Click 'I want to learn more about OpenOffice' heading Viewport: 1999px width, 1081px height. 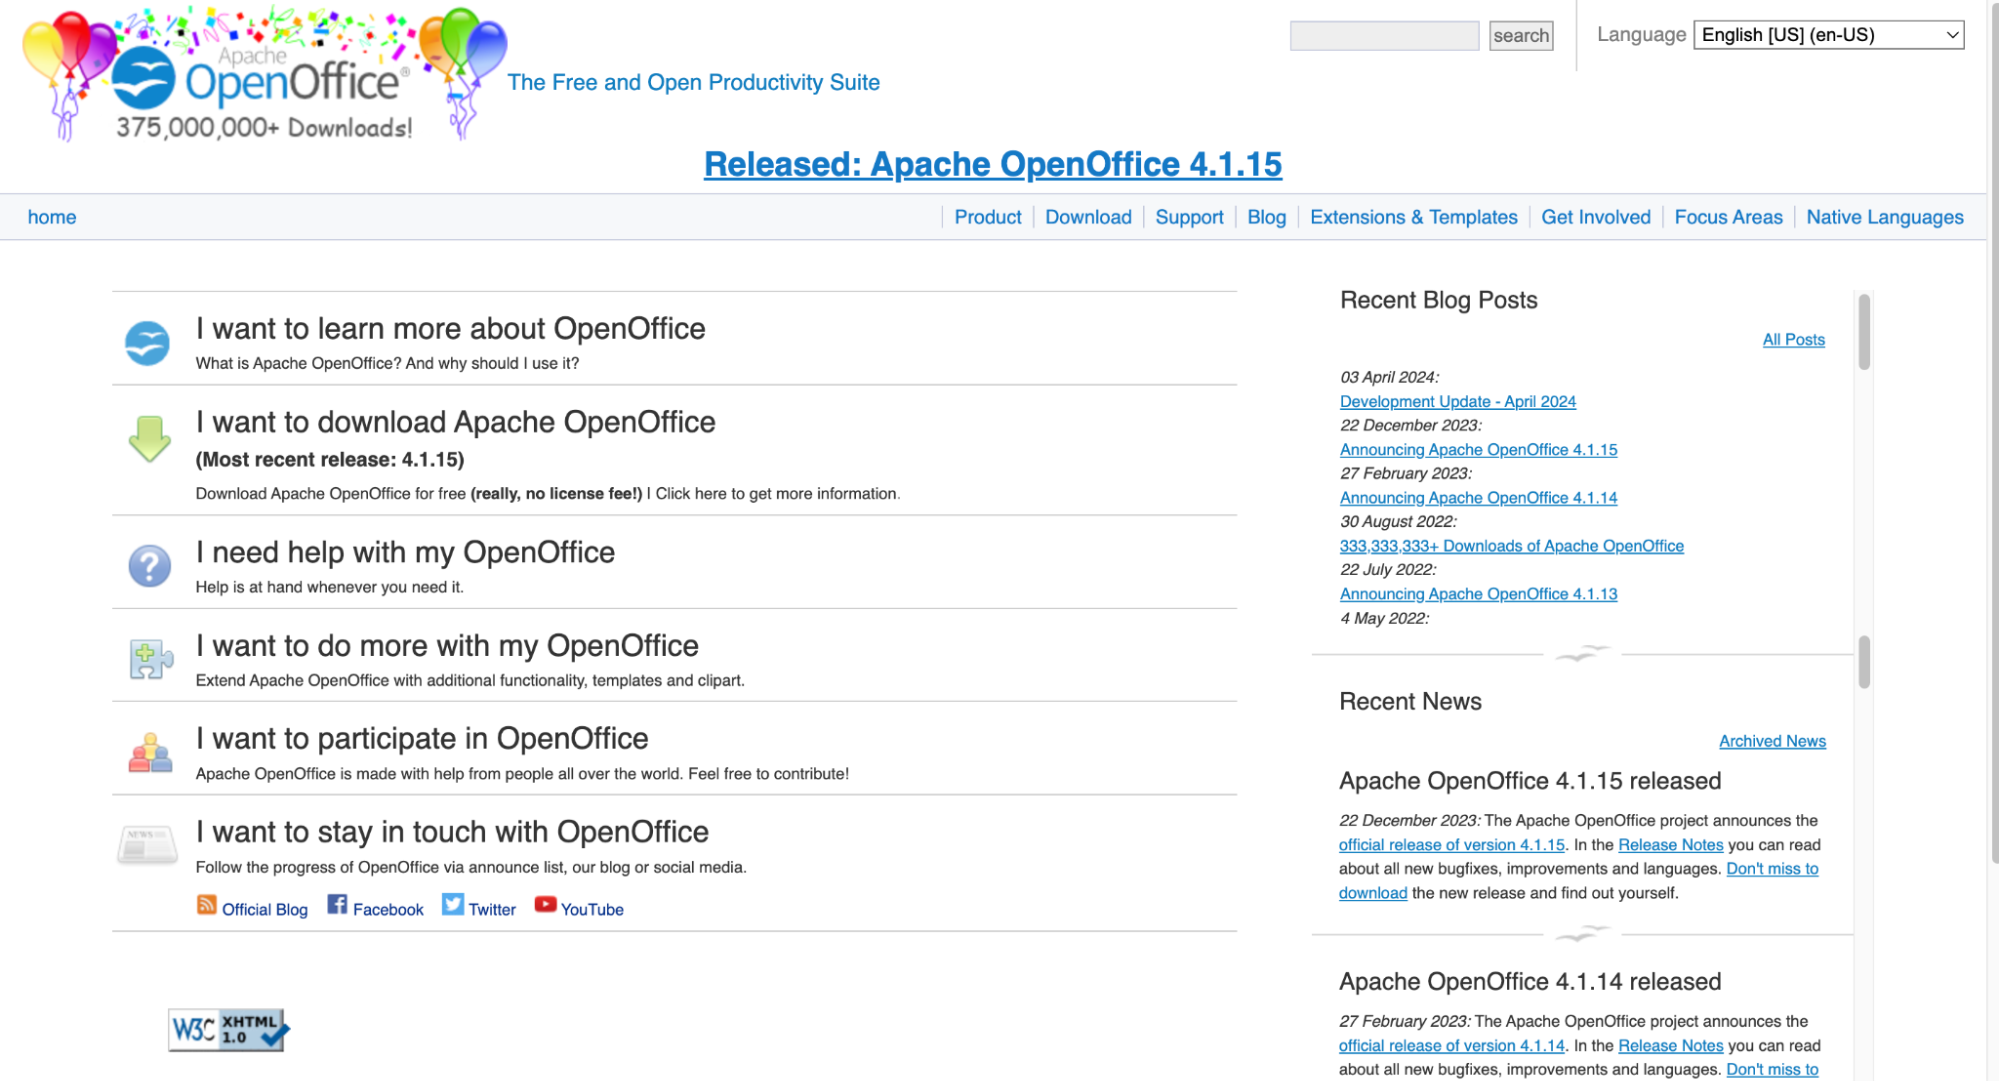tap(450, 329)
